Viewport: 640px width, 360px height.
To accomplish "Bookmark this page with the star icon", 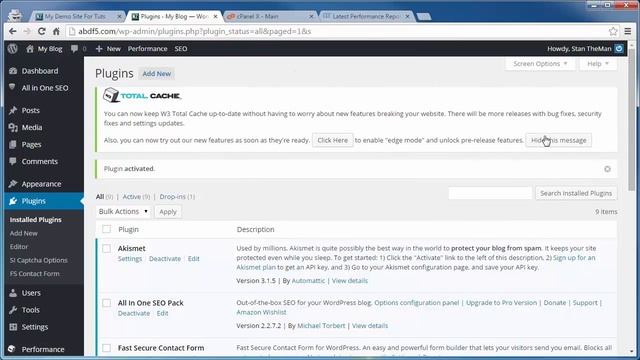I will point(613,31).
